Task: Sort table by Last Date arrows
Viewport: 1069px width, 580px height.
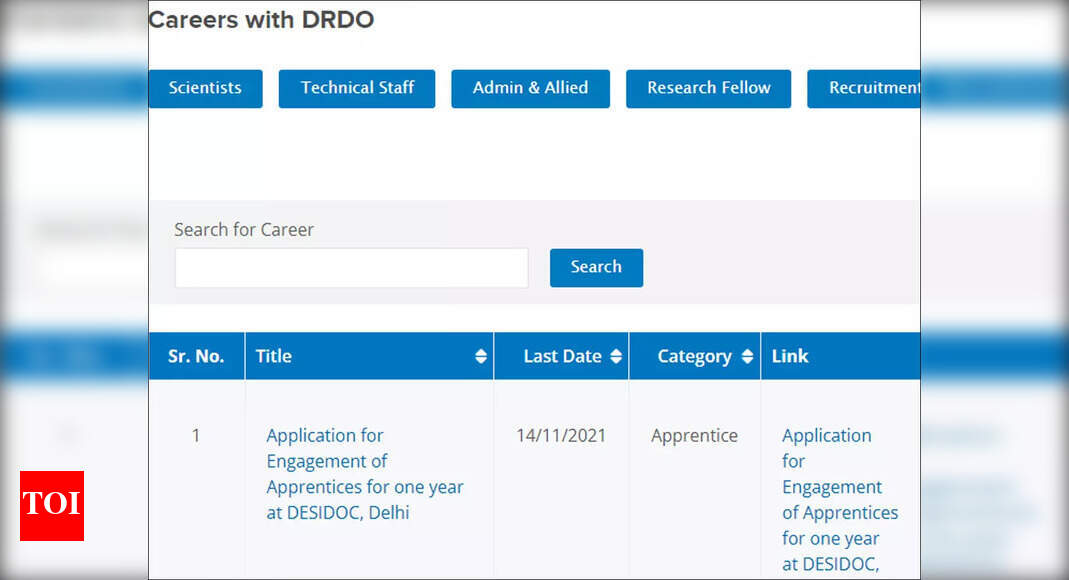Action: point(616,356)
